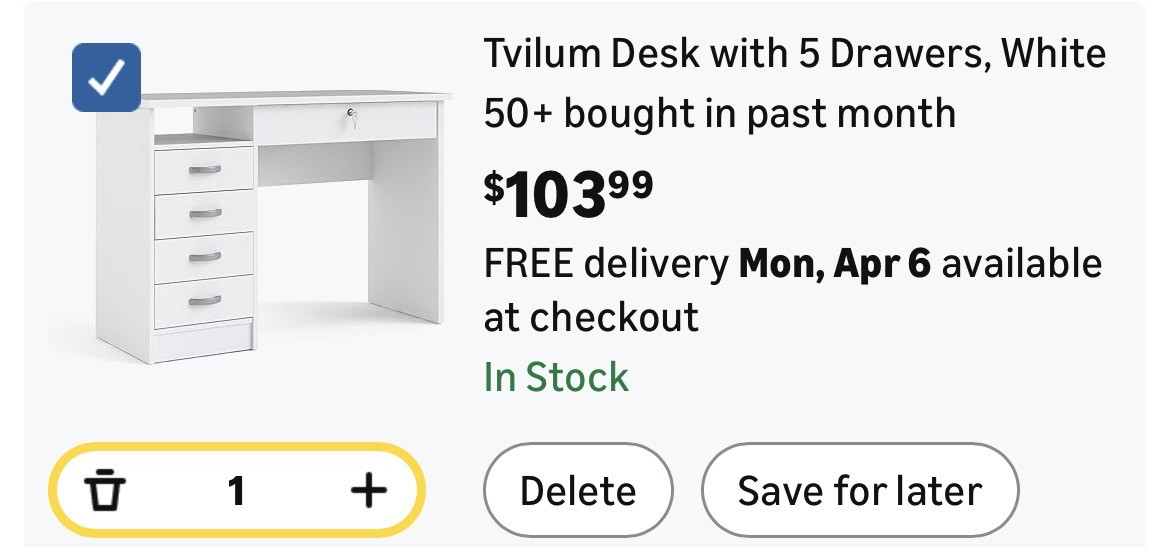Click the key lock on the desk image
The width and height of the screenshot is (1170, 547).
[351, 115]
